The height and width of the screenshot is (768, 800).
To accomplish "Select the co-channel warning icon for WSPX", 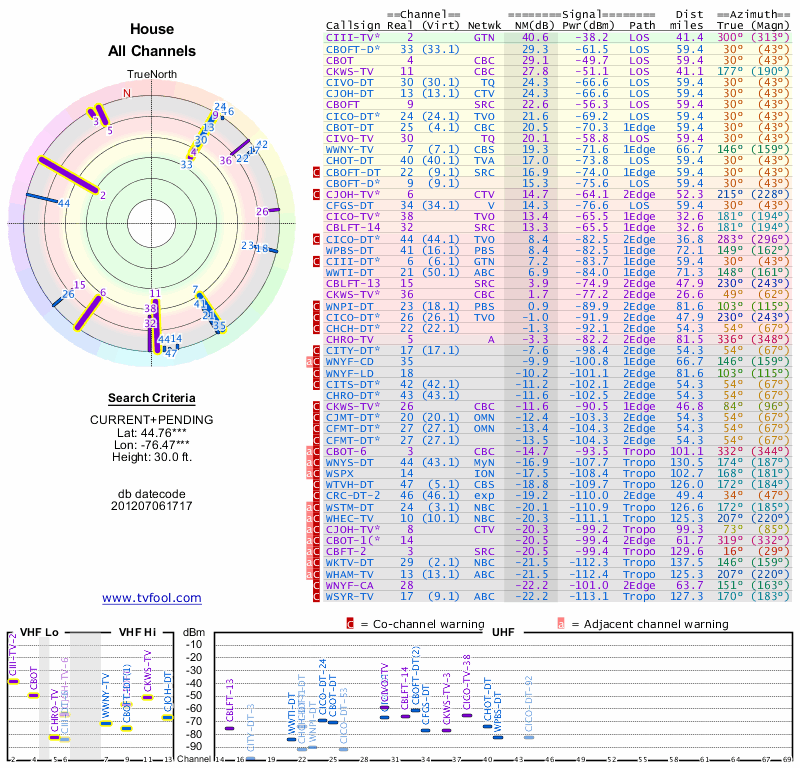I will tap(317, 473).
